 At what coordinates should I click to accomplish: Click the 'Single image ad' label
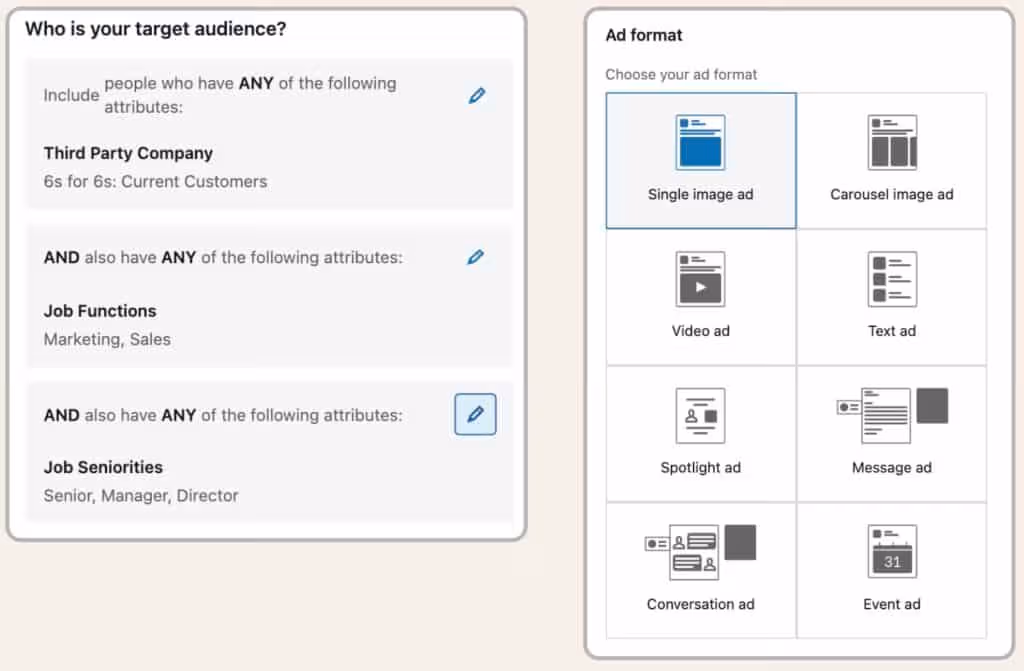click(x=700, y=194)
